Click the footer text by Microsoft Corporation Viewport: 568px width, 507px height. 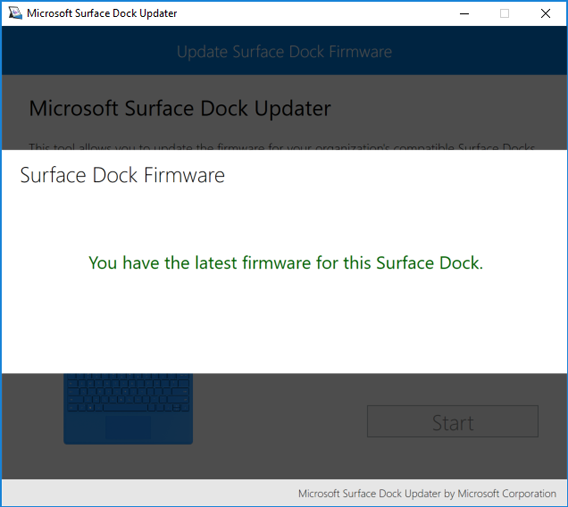pos(427,493)
